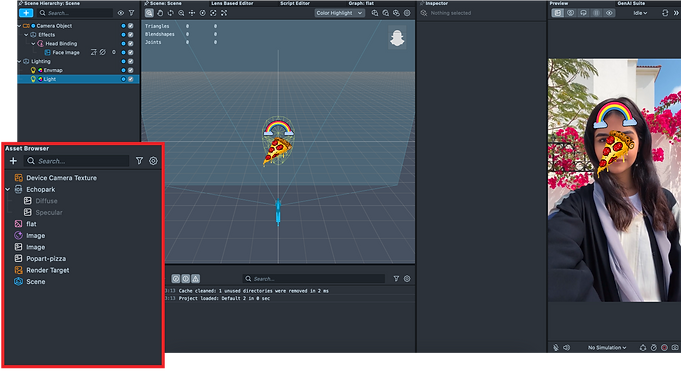Click the frame-selection tool icon

(213, 13)
